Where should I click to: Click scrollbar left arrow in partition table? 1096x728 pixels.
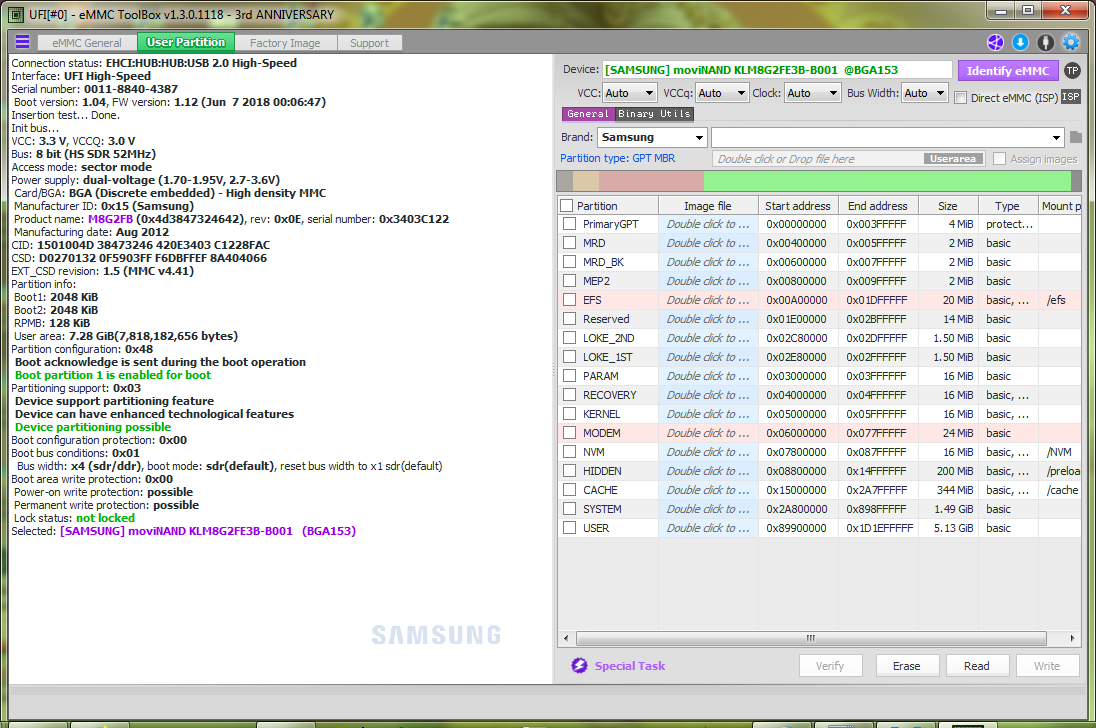(566, 638)
